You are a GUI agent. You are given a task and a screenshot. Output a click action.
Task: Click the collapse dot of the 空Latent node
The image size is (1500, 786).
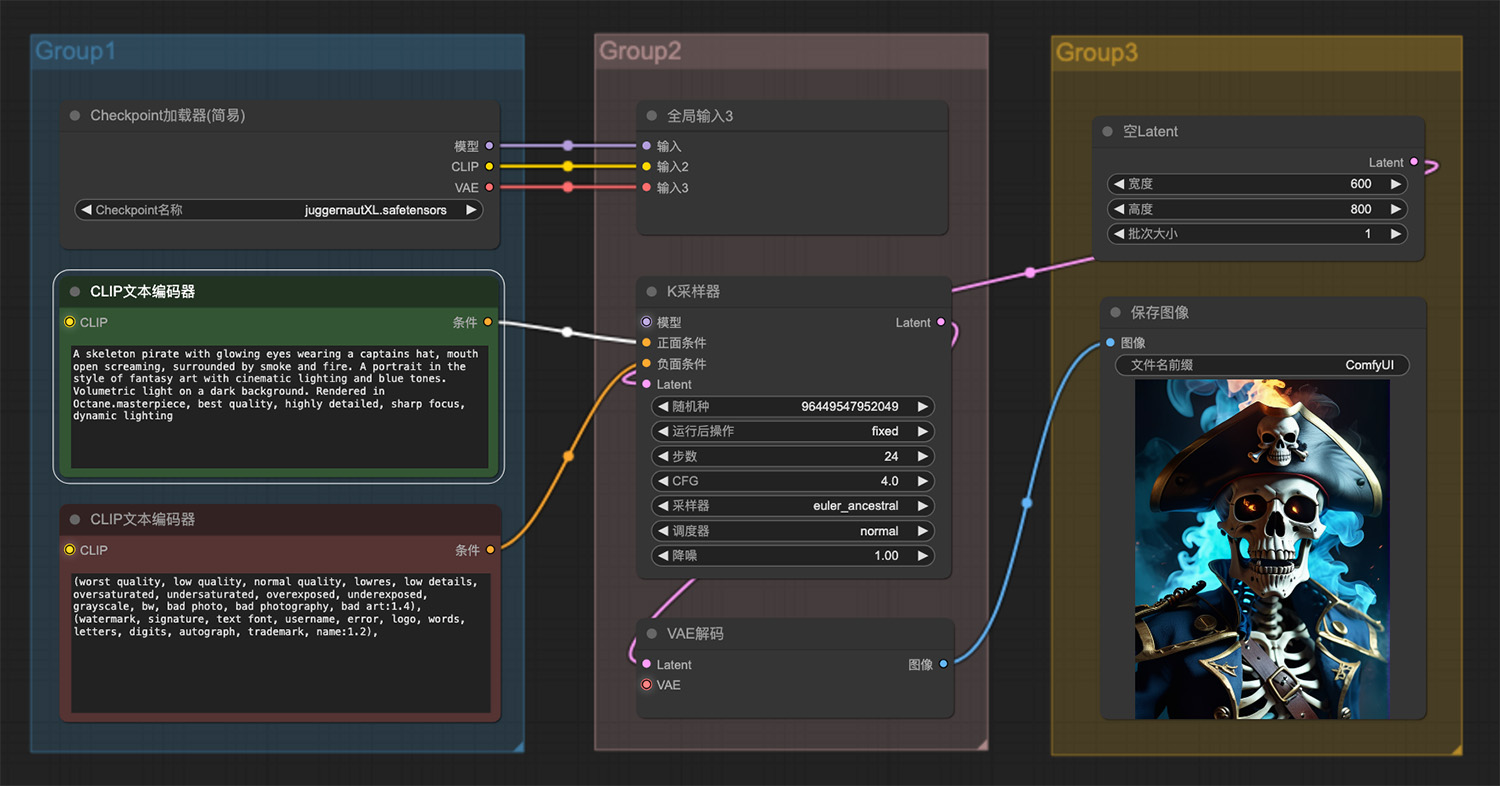tap(1107, 131)
